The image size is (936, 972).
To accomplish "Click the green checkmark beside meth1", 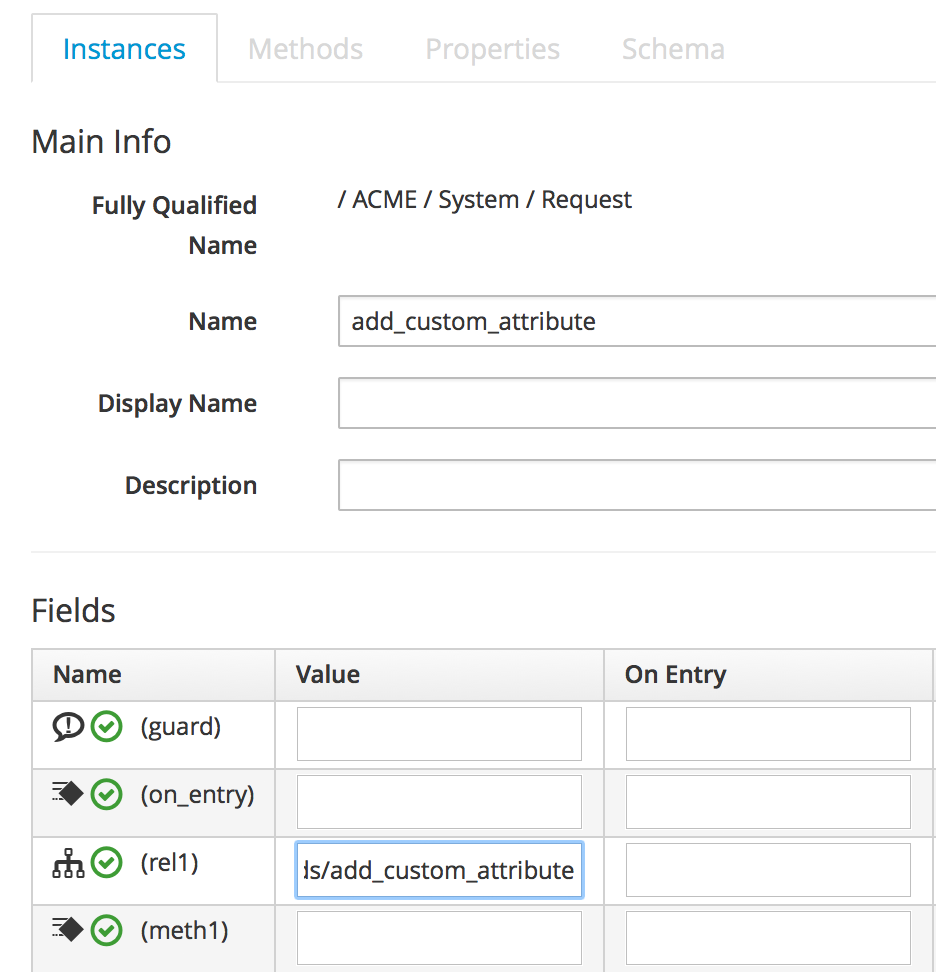I will (106, 931).
